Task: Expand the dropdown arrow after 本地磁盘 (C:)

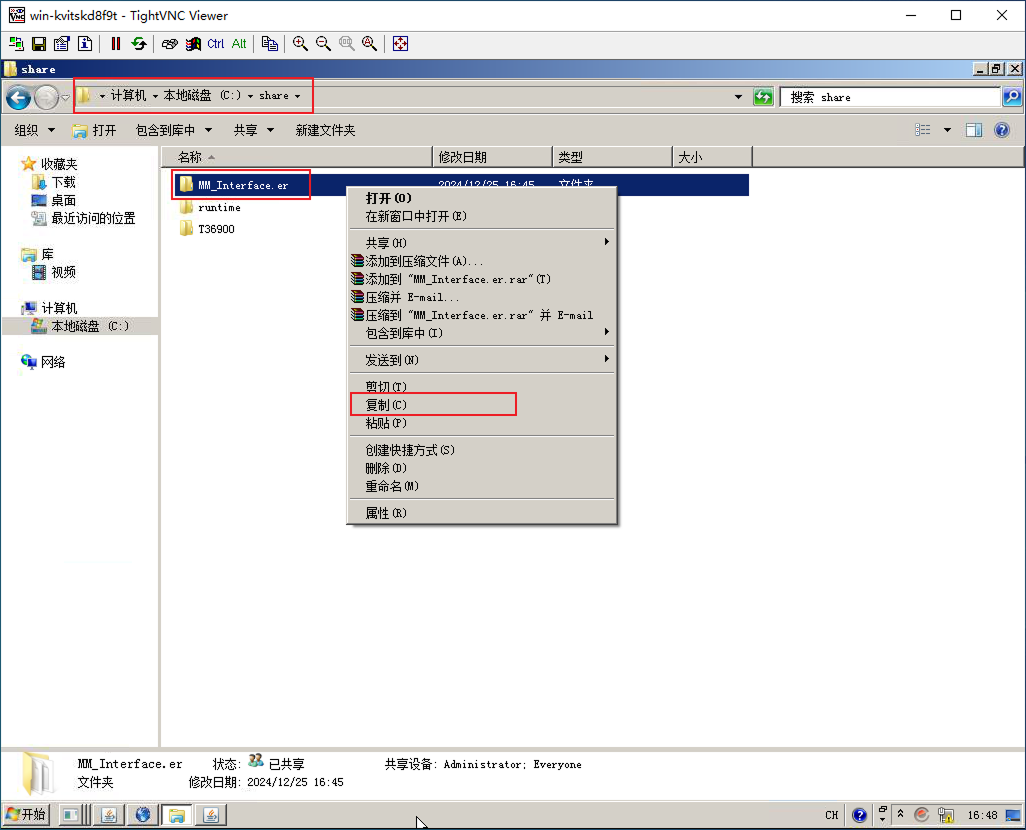Action: (250, 96)
